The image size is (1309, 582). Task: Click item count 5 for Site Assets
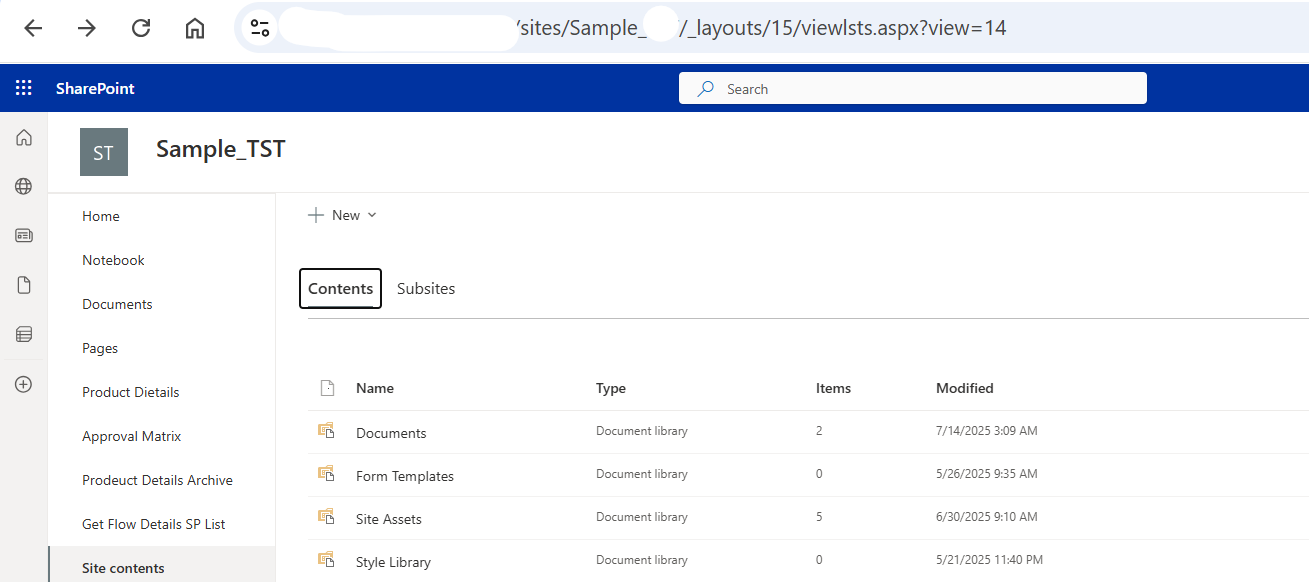click(819, 517)
